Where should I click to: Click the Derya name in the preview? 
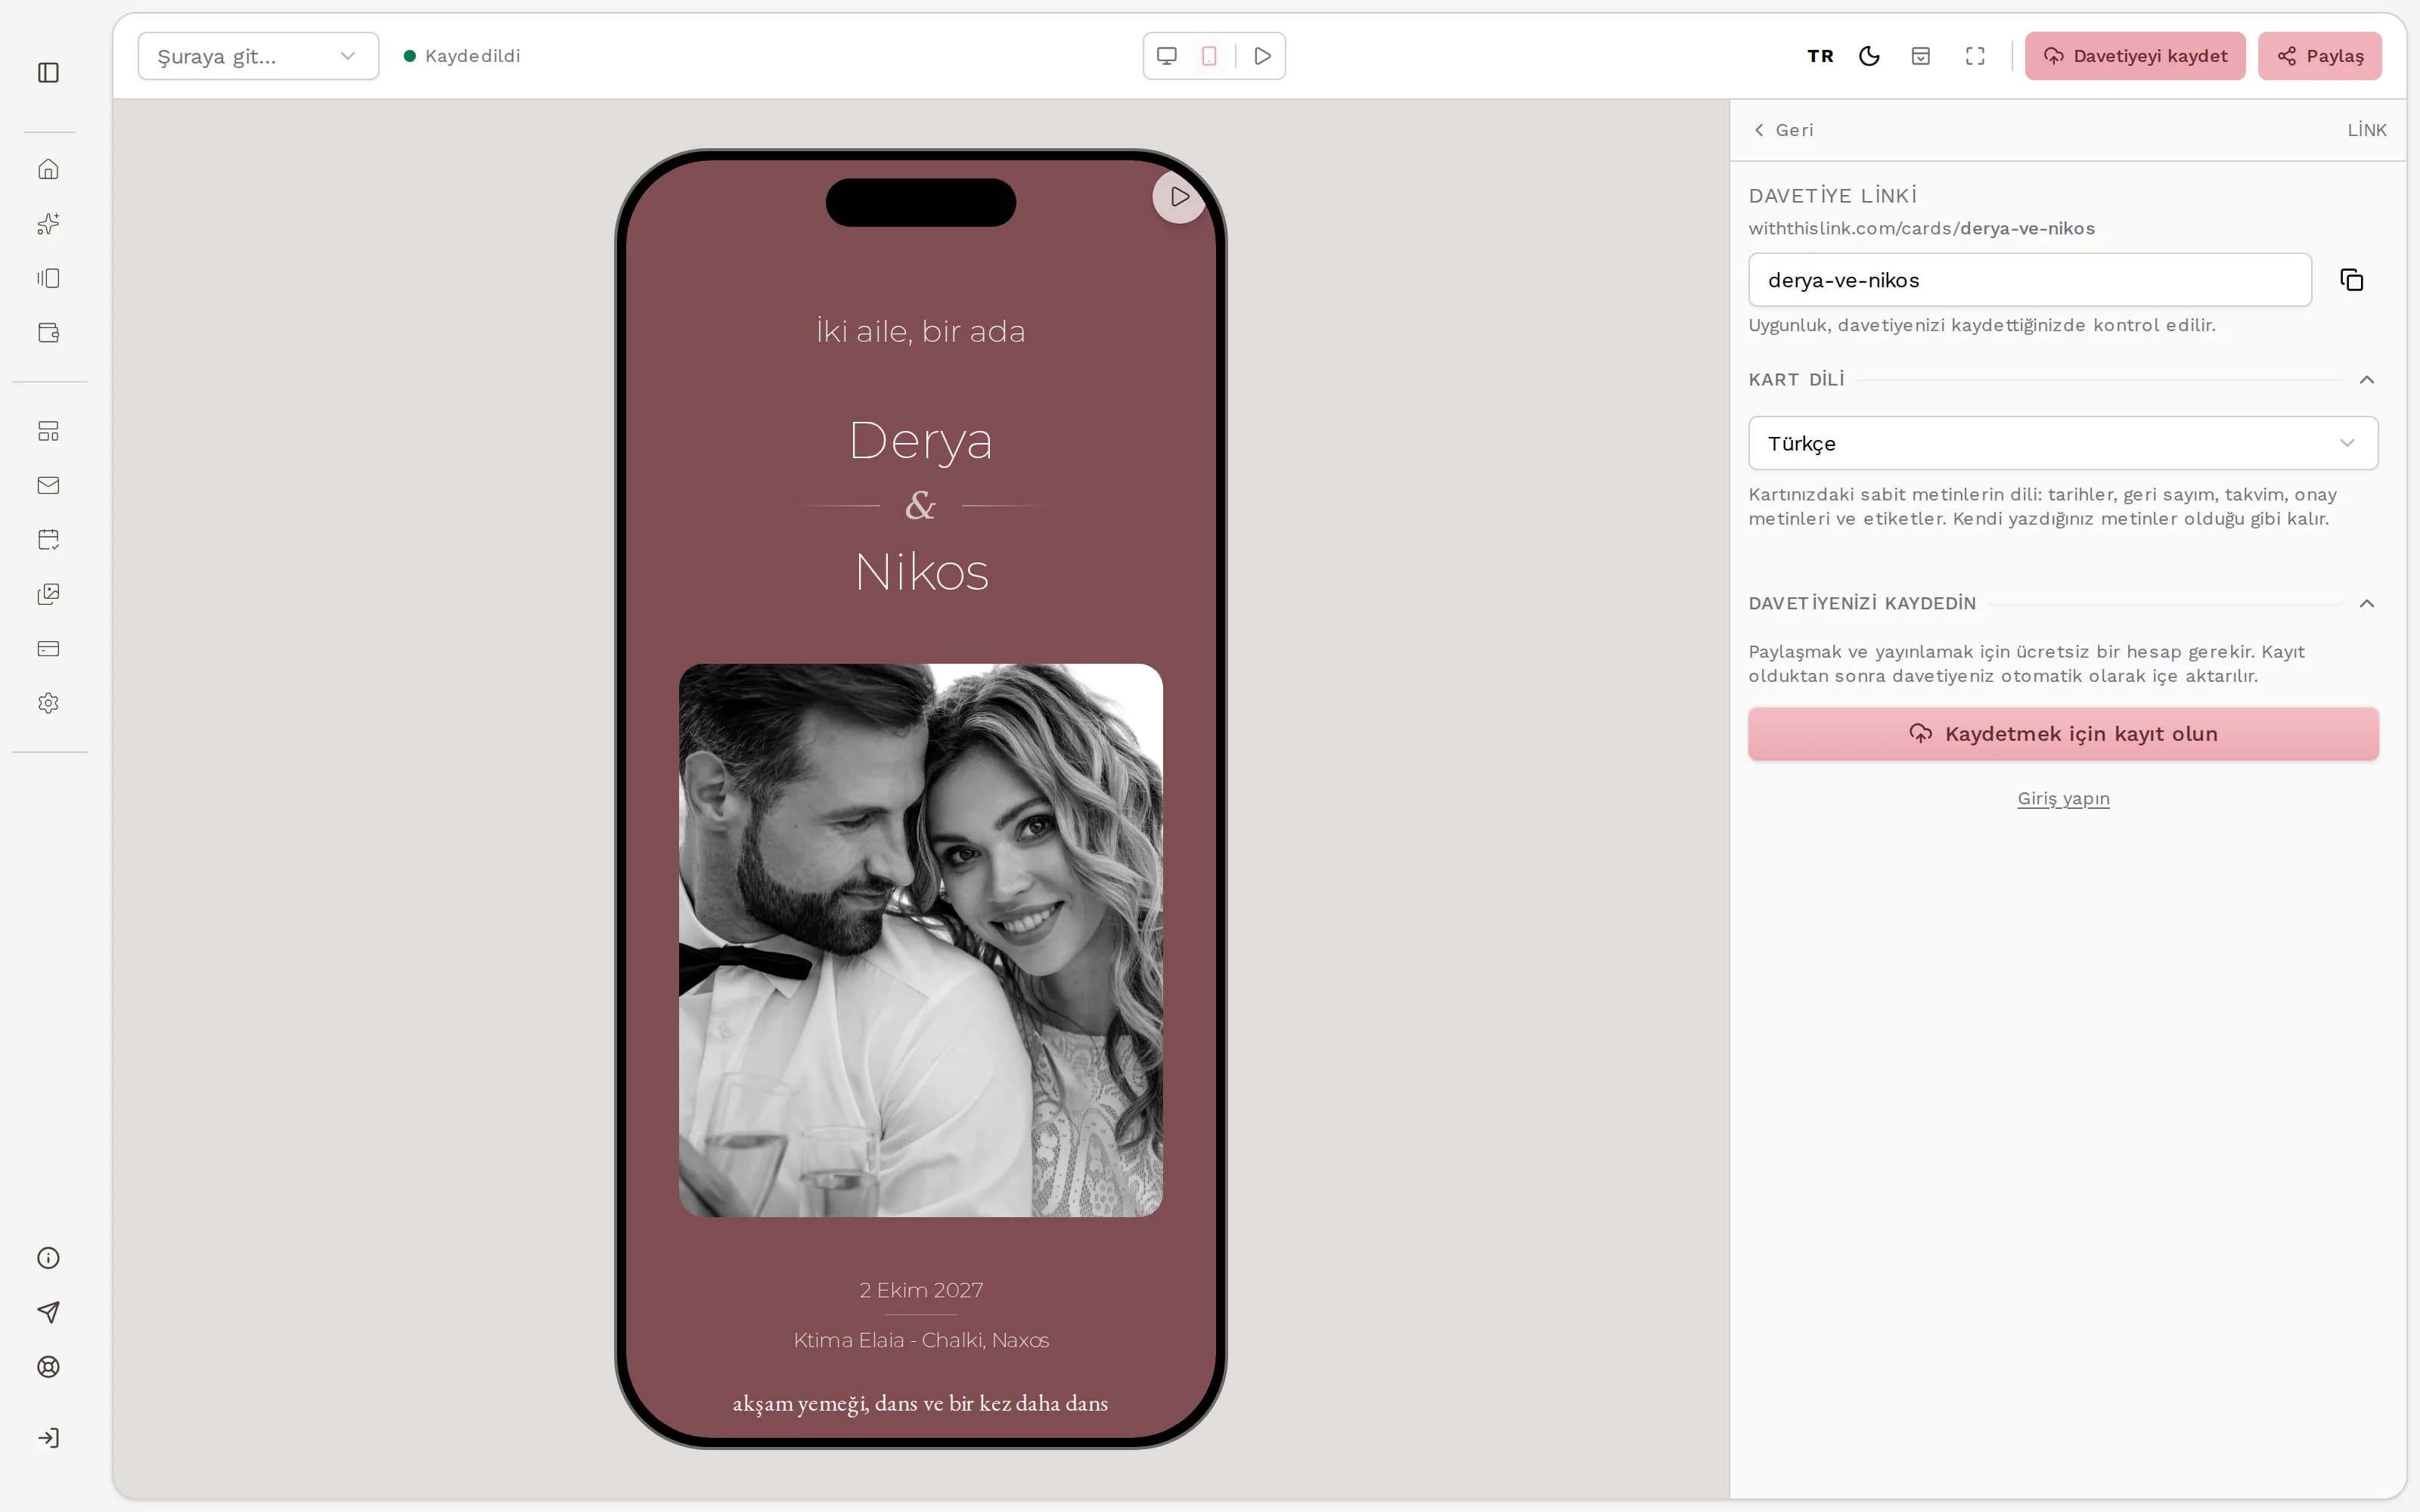pyautogui.click(x=921, y=441)
